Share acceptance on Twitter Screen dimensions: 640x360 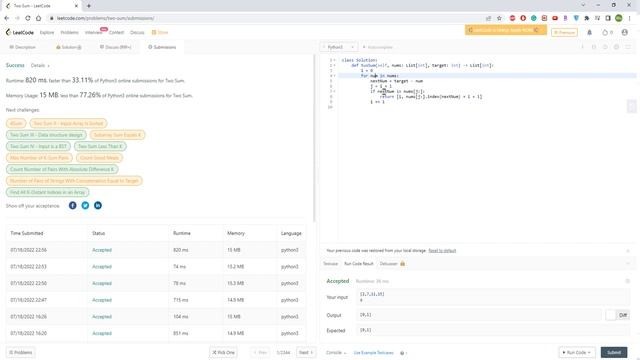tap(85, 205)
